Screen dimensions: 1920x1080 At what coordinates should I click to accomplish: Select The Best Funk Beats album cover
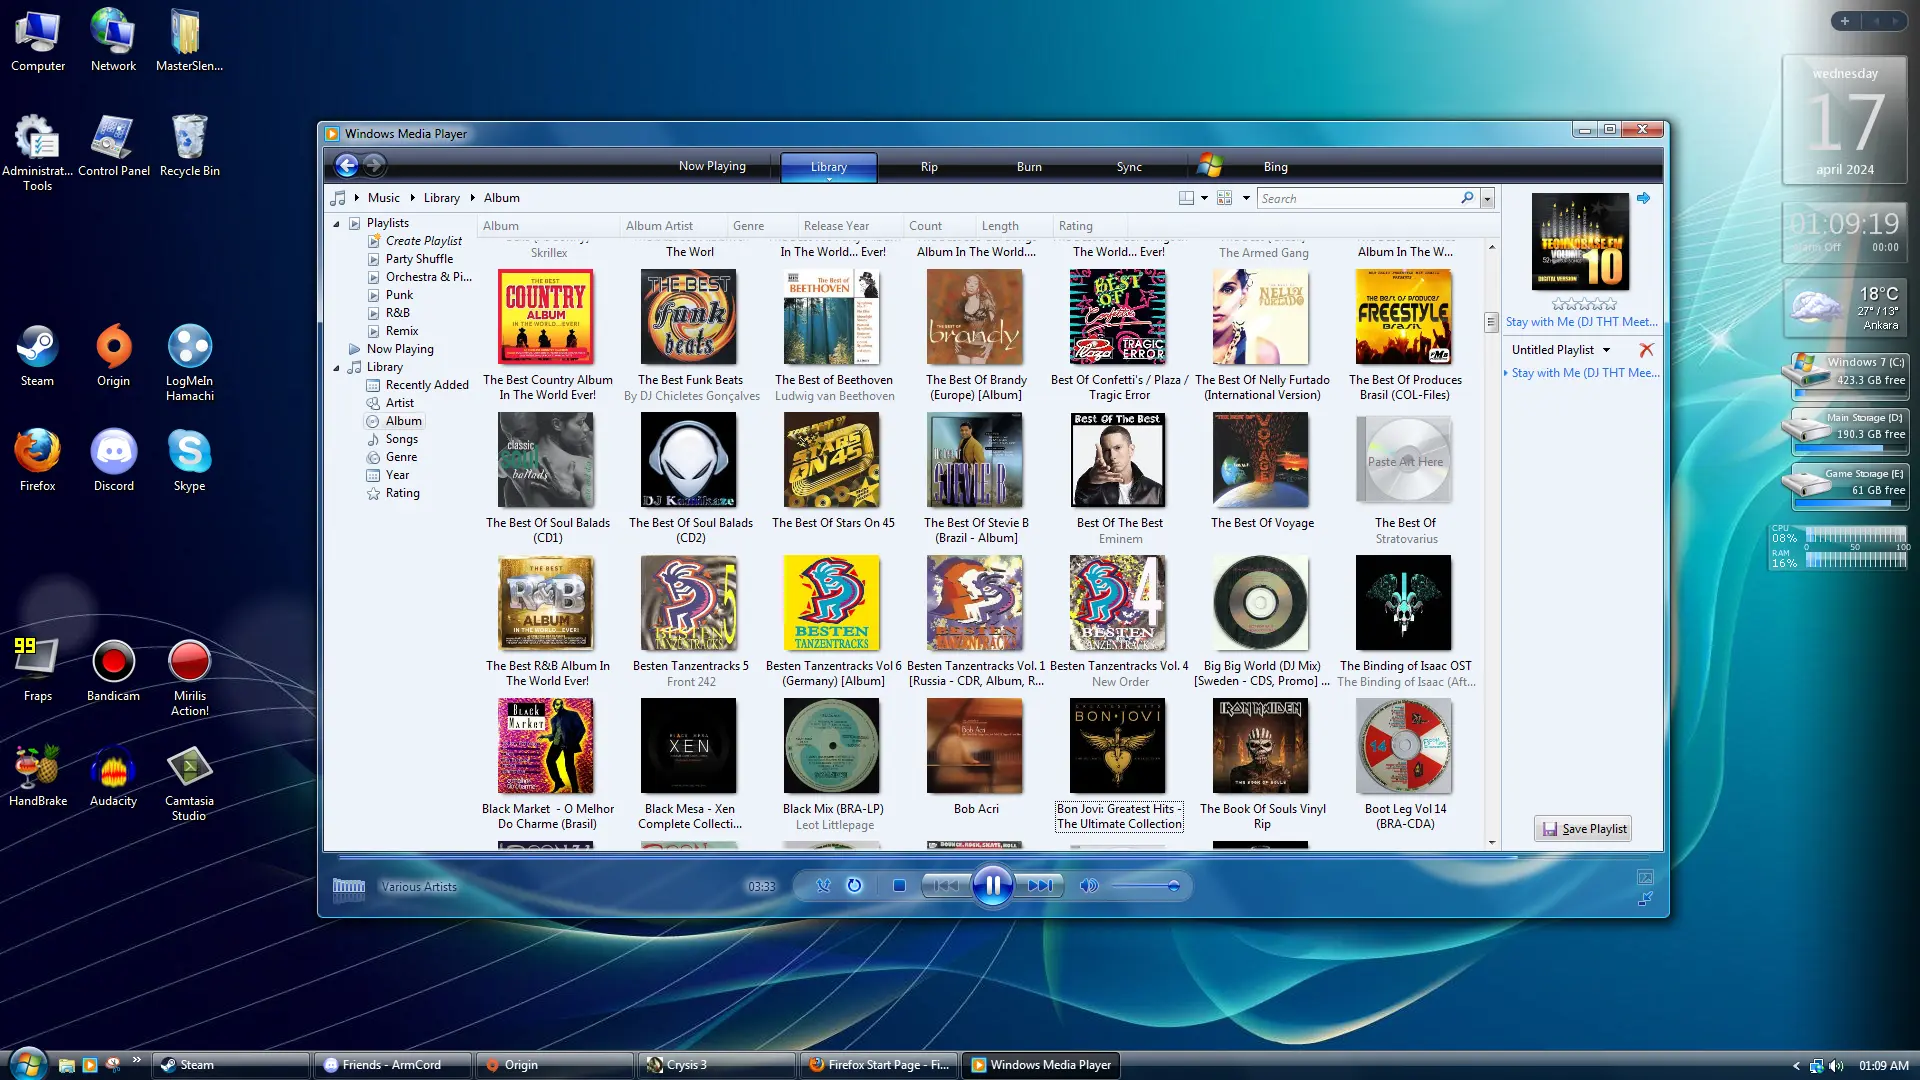coord(689,316)
